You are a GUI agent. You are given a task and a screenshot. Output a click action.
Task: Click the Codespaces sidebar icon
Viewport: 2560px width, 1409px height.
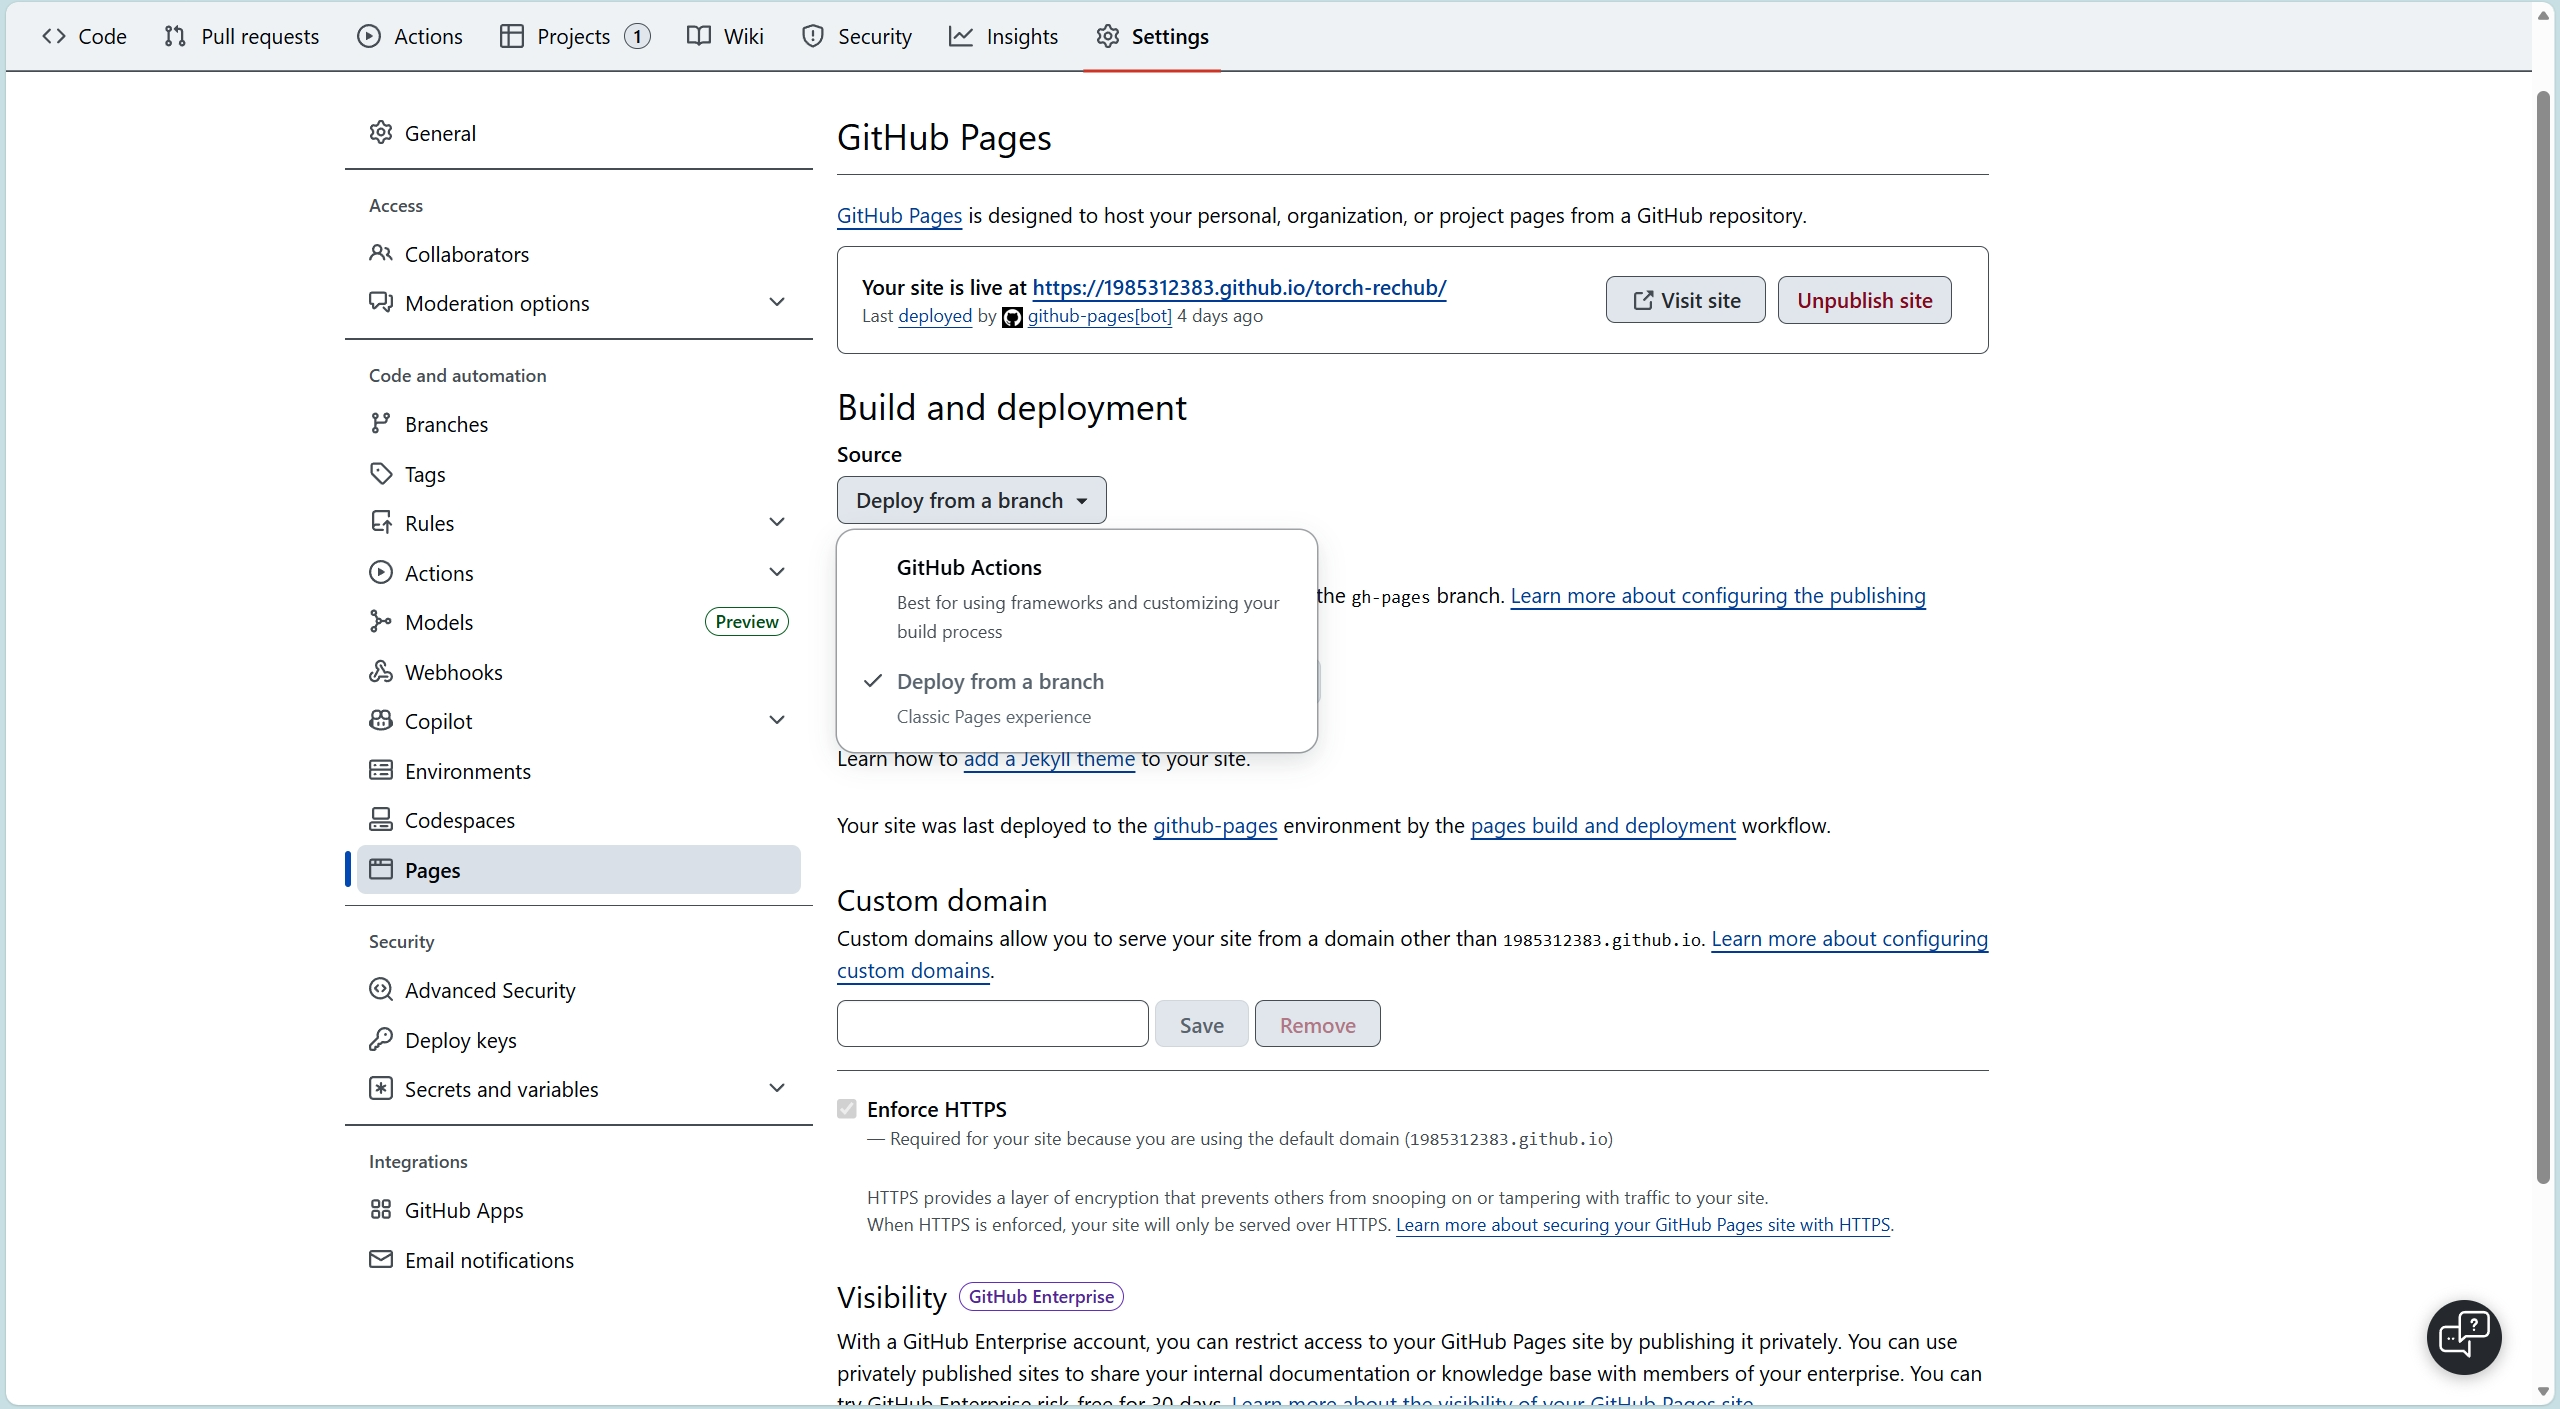(x=380, y=820)
